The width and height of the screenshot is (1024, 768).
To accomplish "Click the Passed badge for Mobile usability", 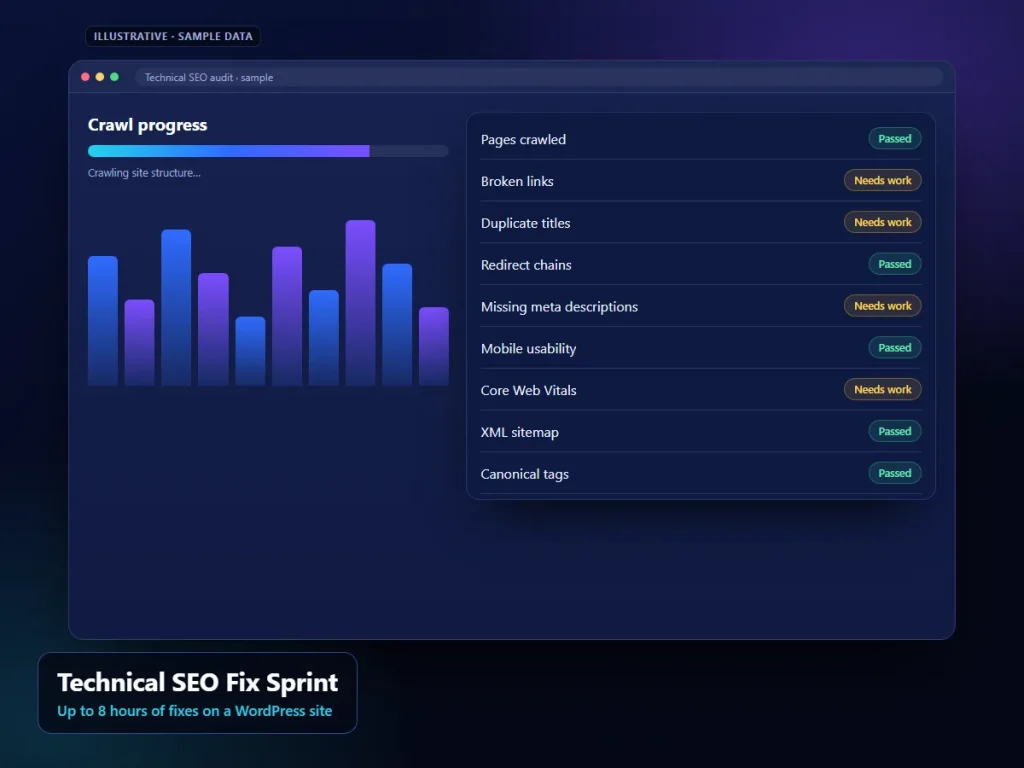I will pos(895,347).
